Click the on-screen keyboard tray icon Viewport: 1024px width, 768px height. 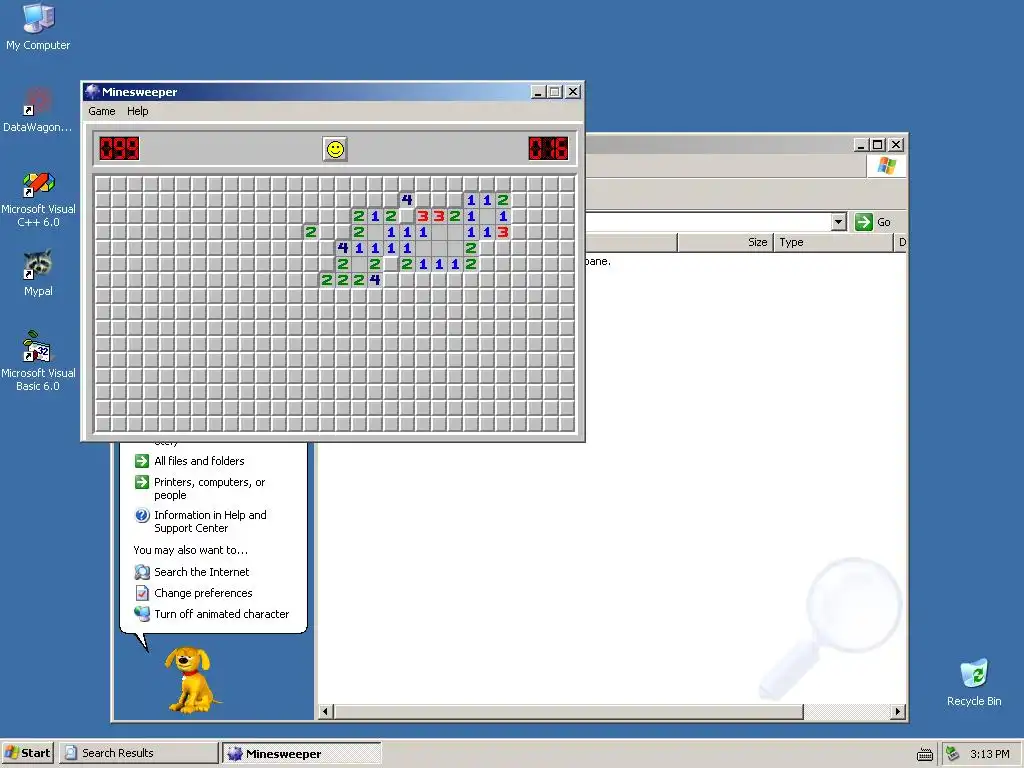(x=925, y=754)
